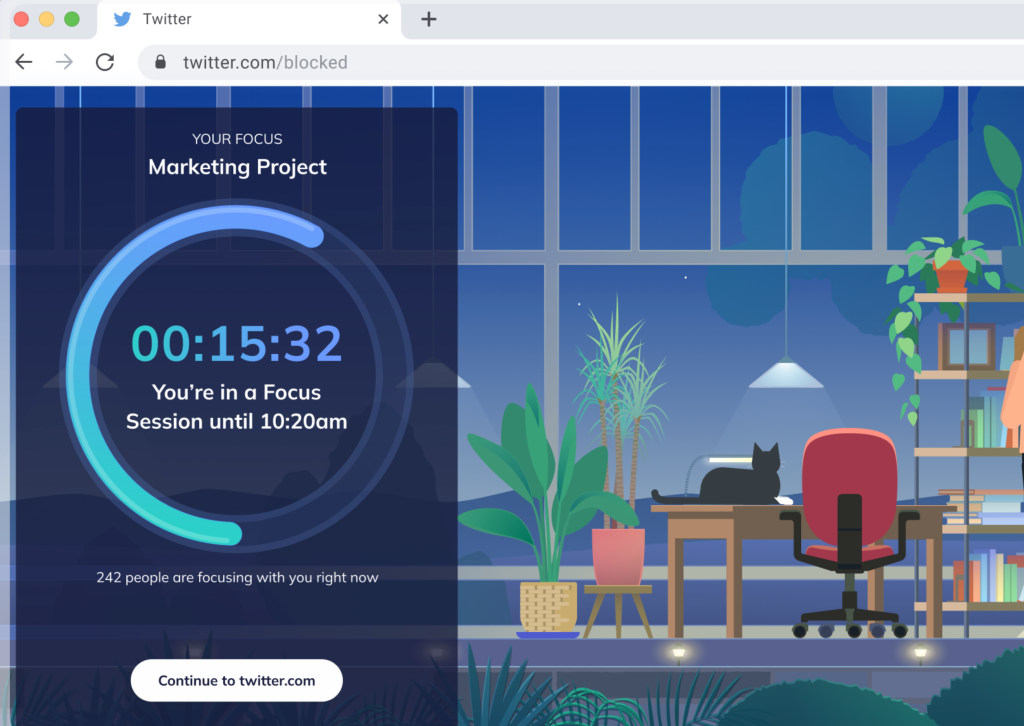Click the red window close button

(21, 19)
